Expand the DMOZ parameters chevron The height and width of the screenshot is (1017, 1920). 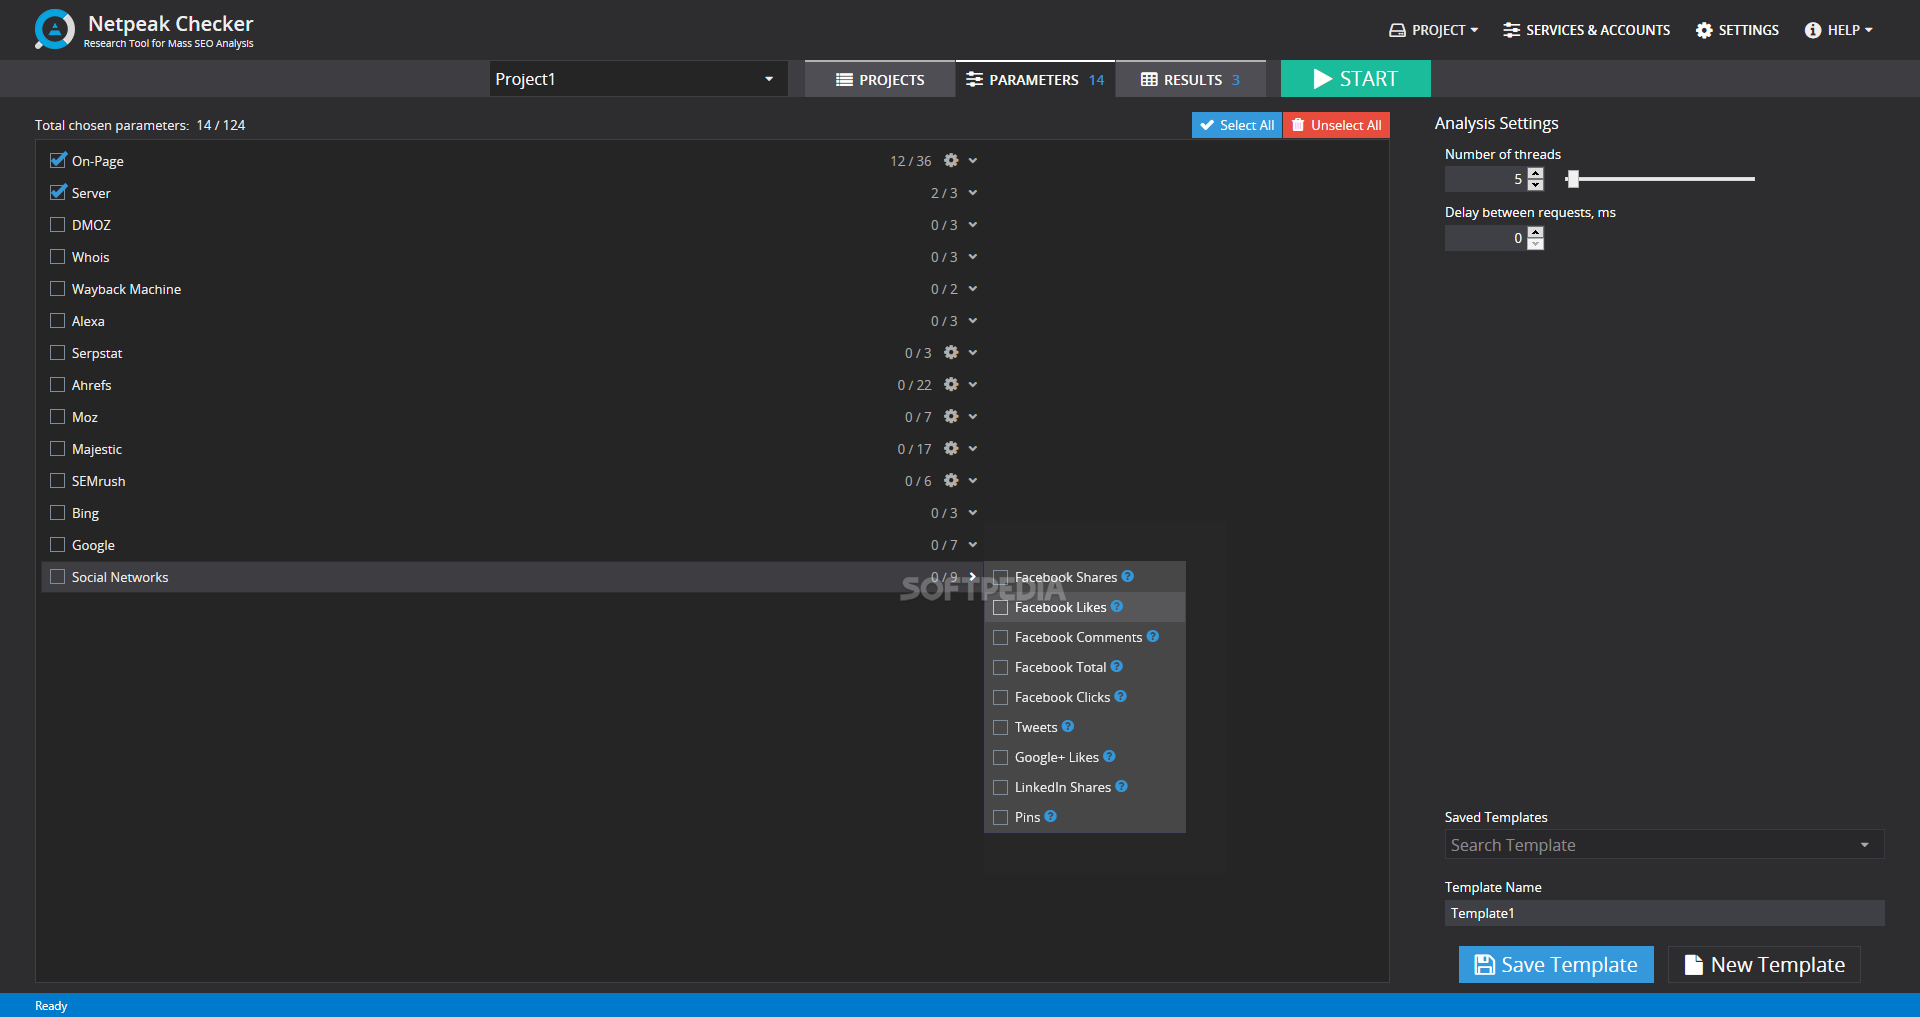point(973,224)
